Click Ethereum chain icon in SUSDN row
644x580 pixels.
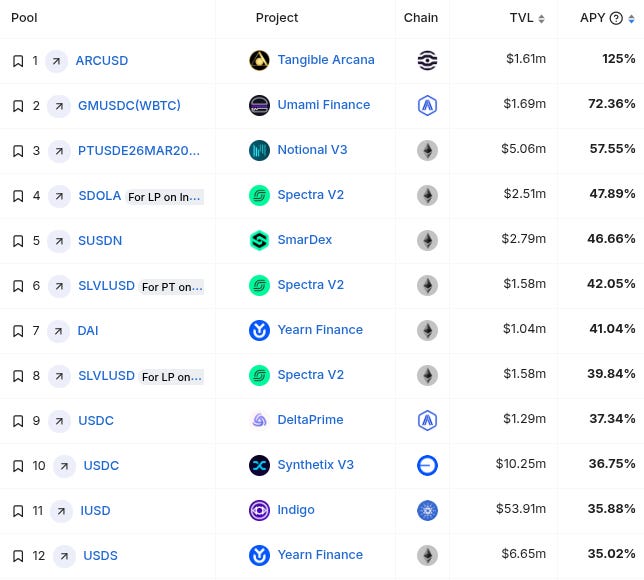(x=427, y=240)
